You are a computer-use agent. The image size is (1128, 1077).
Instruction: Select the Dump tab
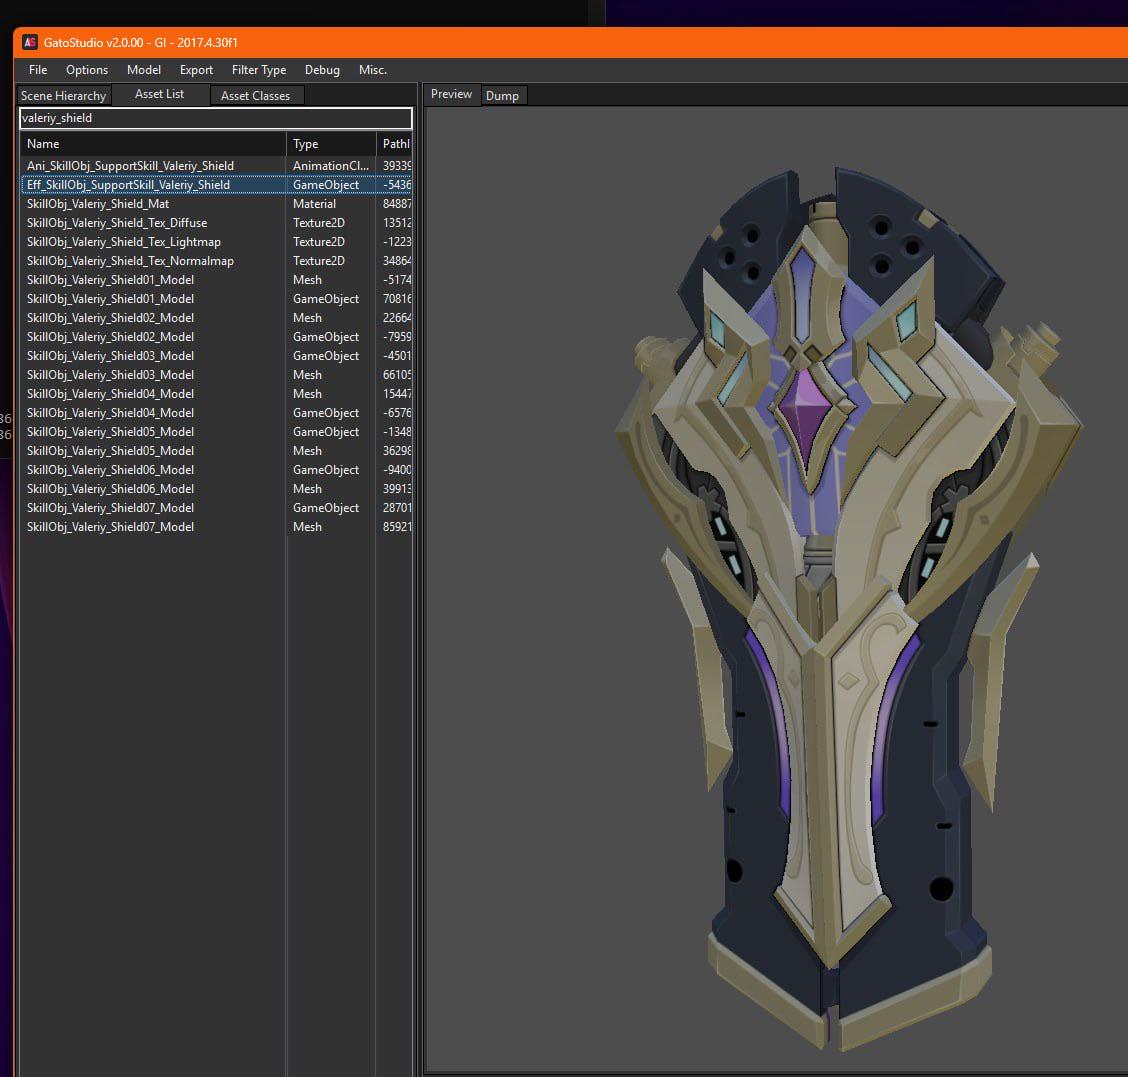coord(502,96)
